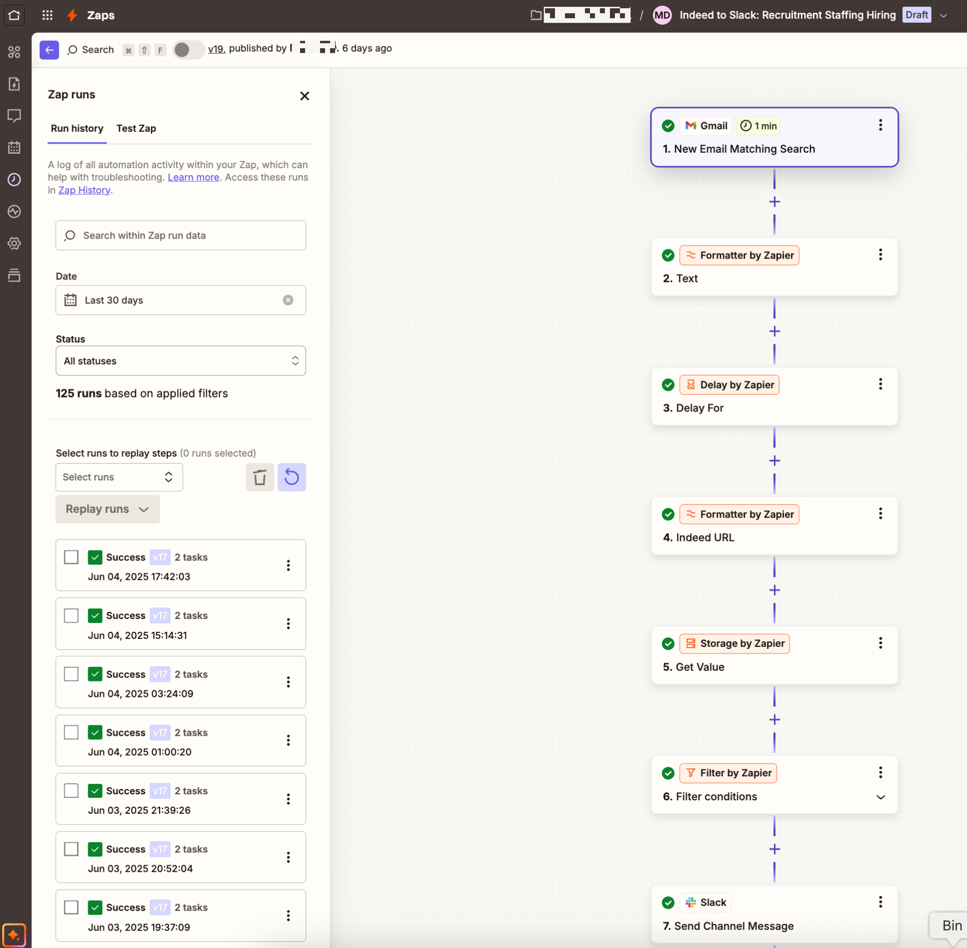Select the Slack Send Channel Message step
Screen dimensions: 967x948
point(775,914)
